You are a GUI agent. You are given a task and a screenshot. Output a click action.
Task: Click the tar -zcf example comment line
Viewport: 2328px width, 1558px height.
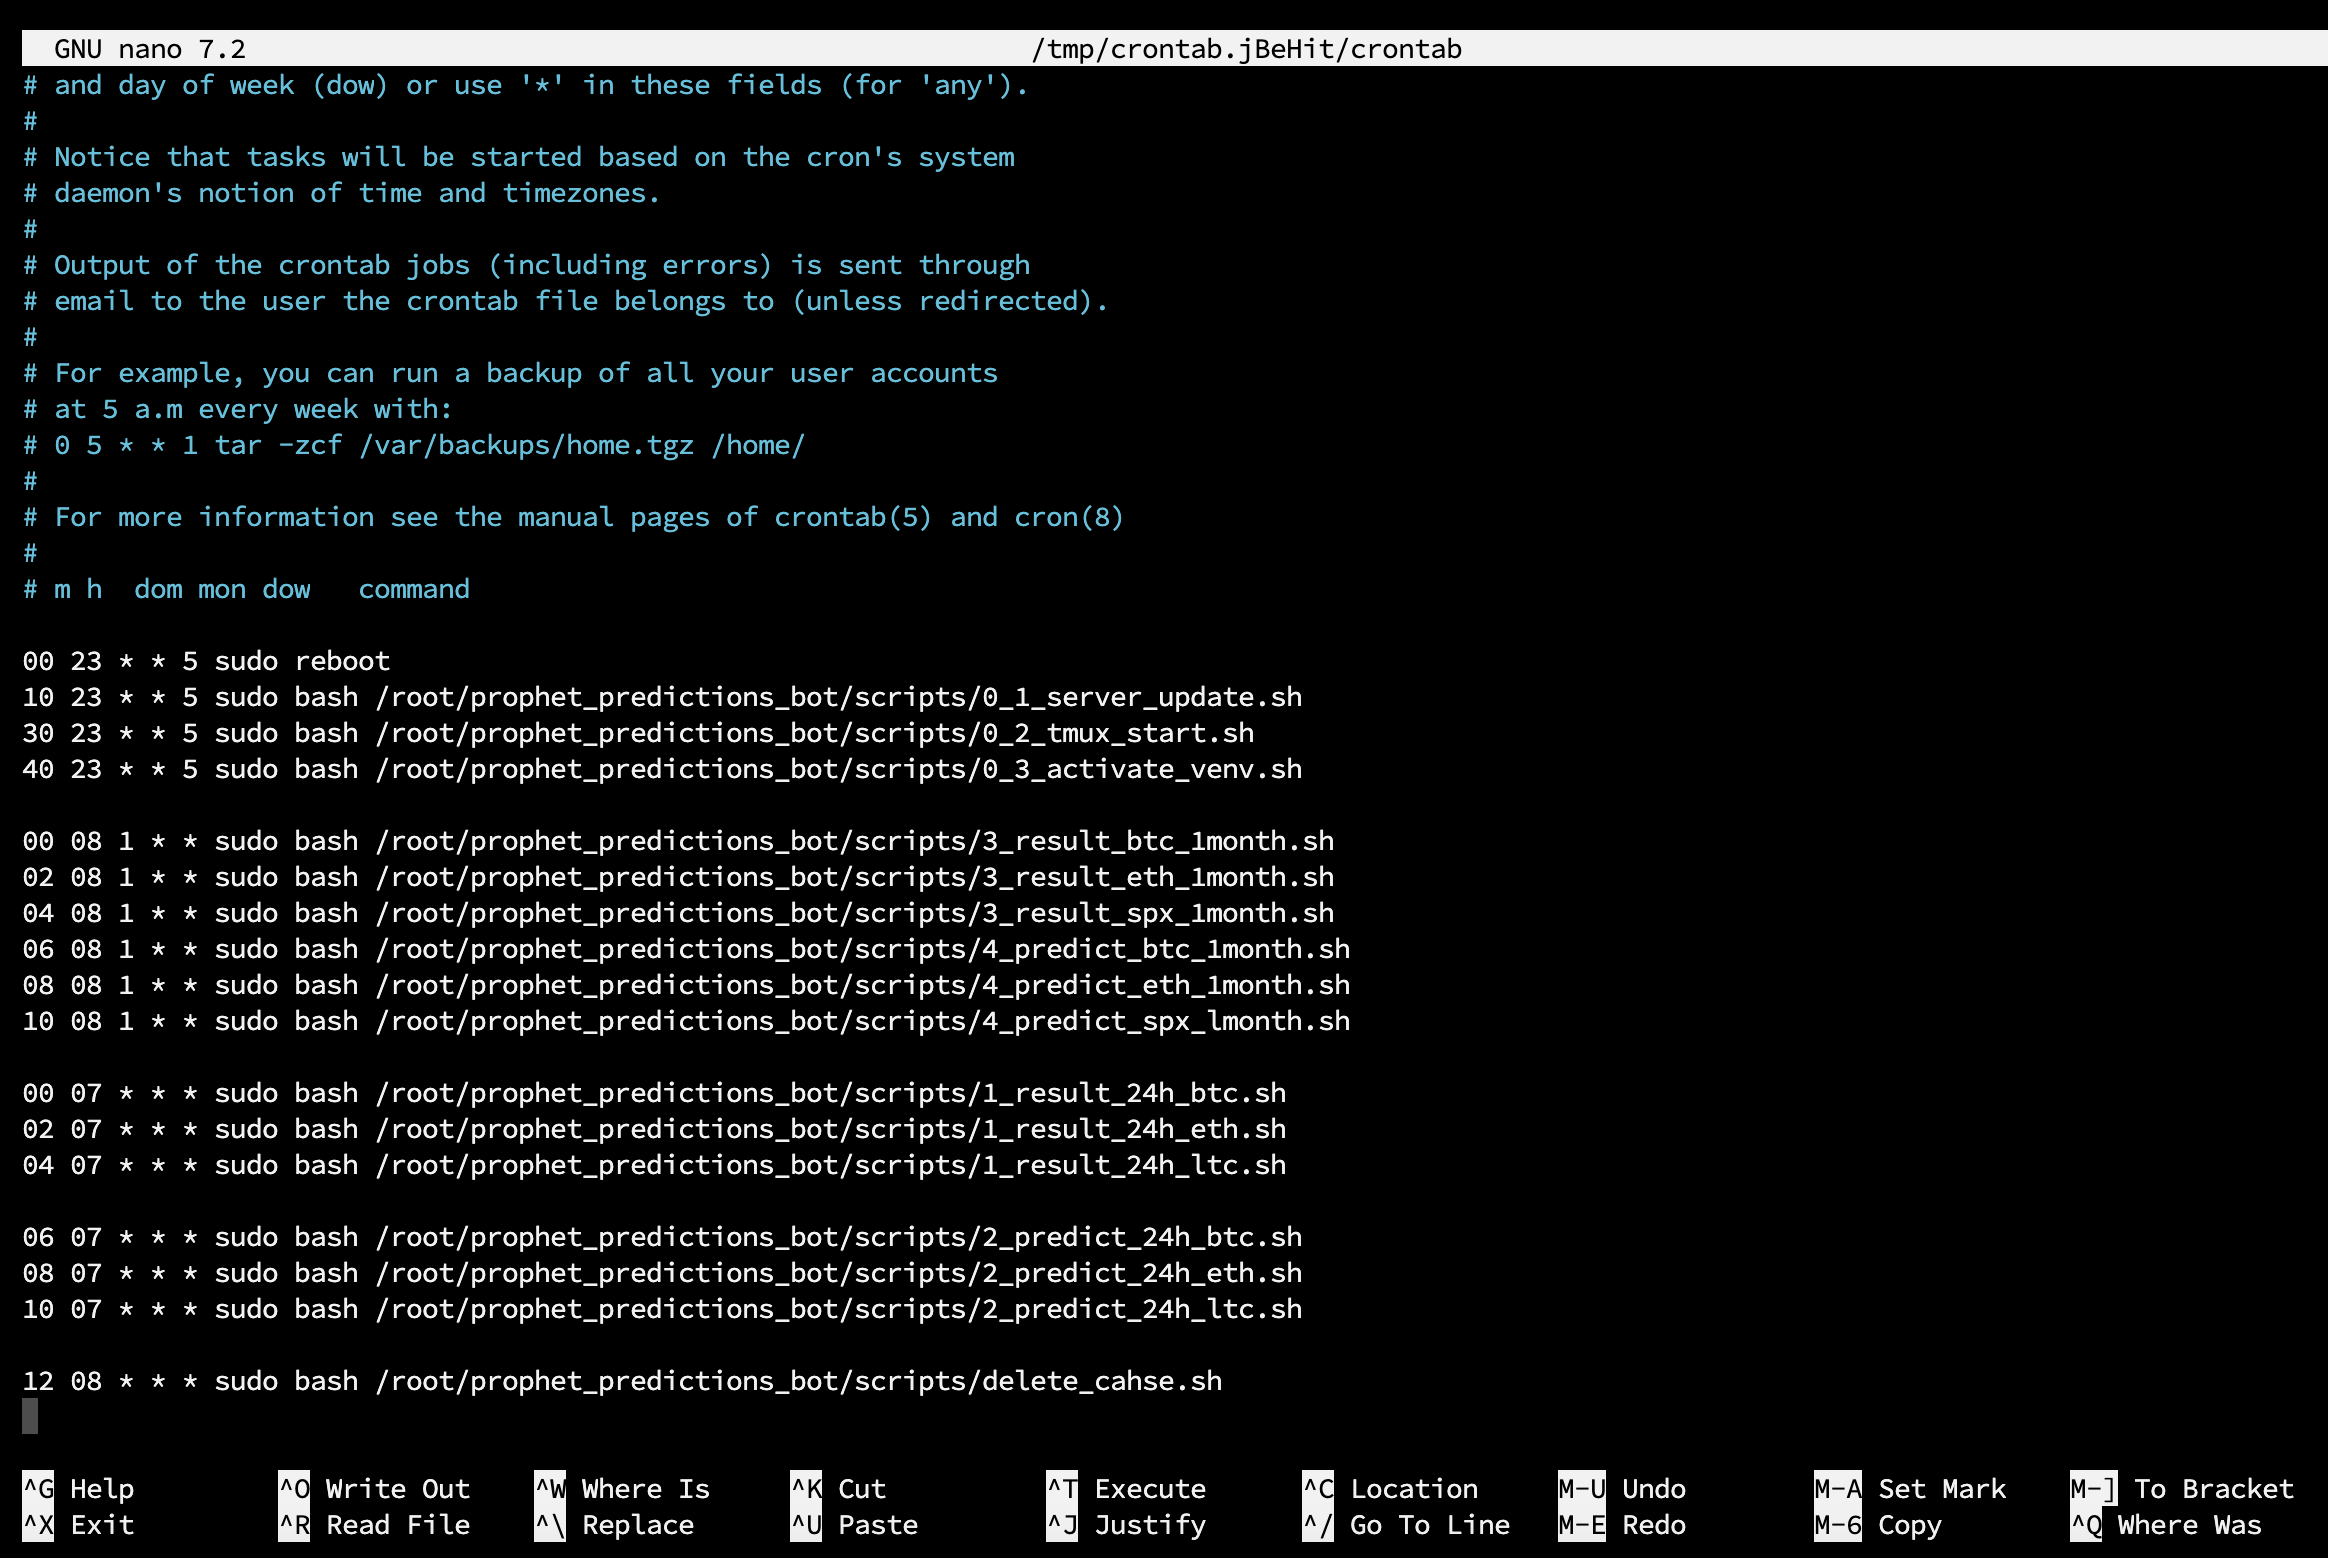tap(414, 445)
